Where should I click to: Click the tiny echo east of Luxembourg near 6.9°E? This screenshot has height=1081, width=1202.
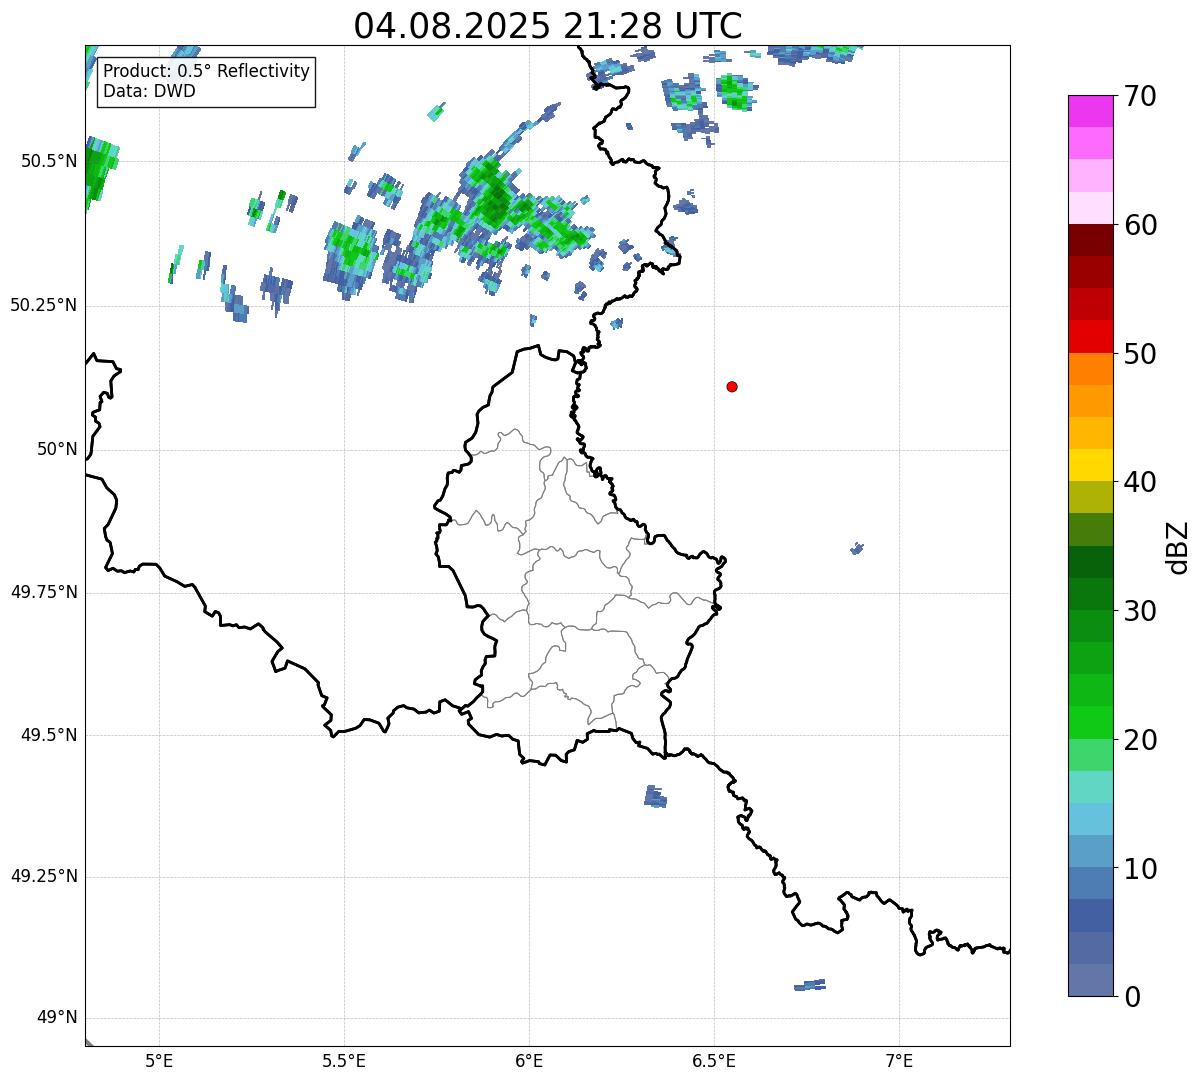[x=857, y=548]
